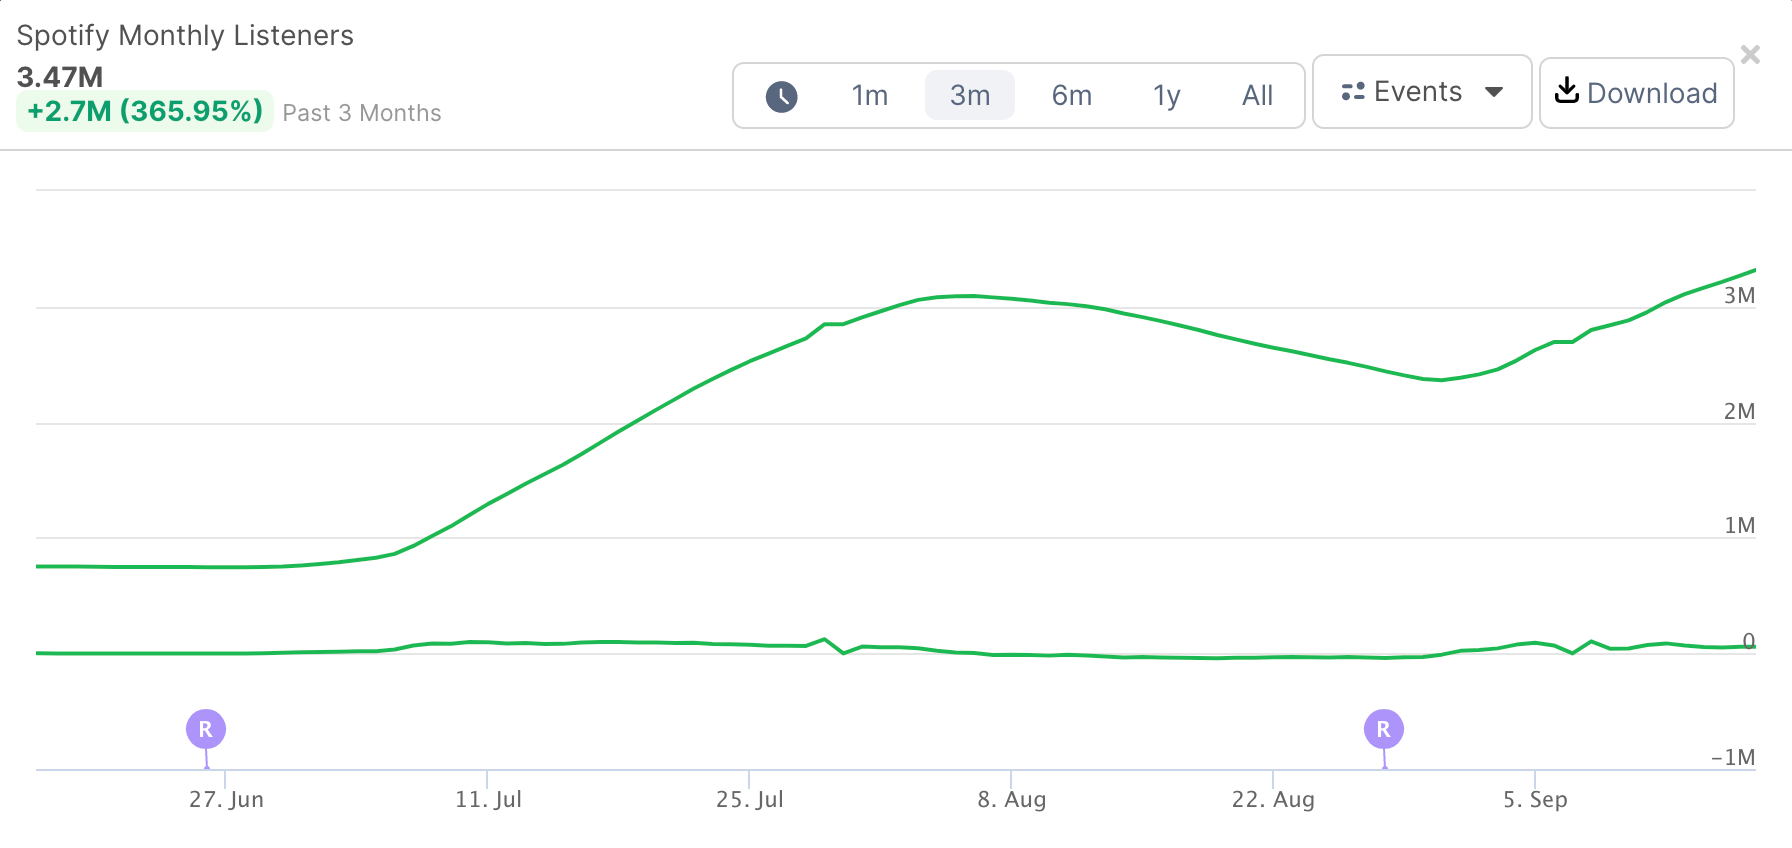The image size is (1792, 848).
Task: Click the R event marker near 27. Jun
Action: (x=206, y=729)
